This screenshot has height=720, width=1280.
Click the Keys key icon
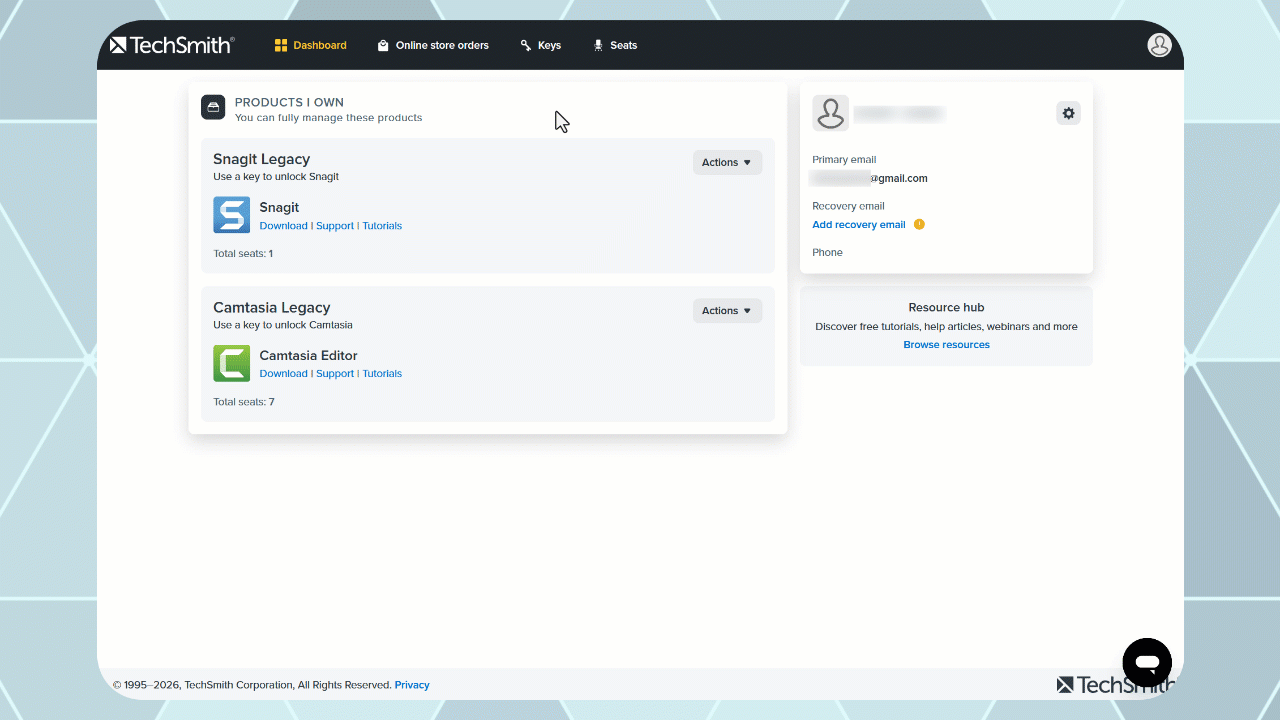[x=526, y=45]
